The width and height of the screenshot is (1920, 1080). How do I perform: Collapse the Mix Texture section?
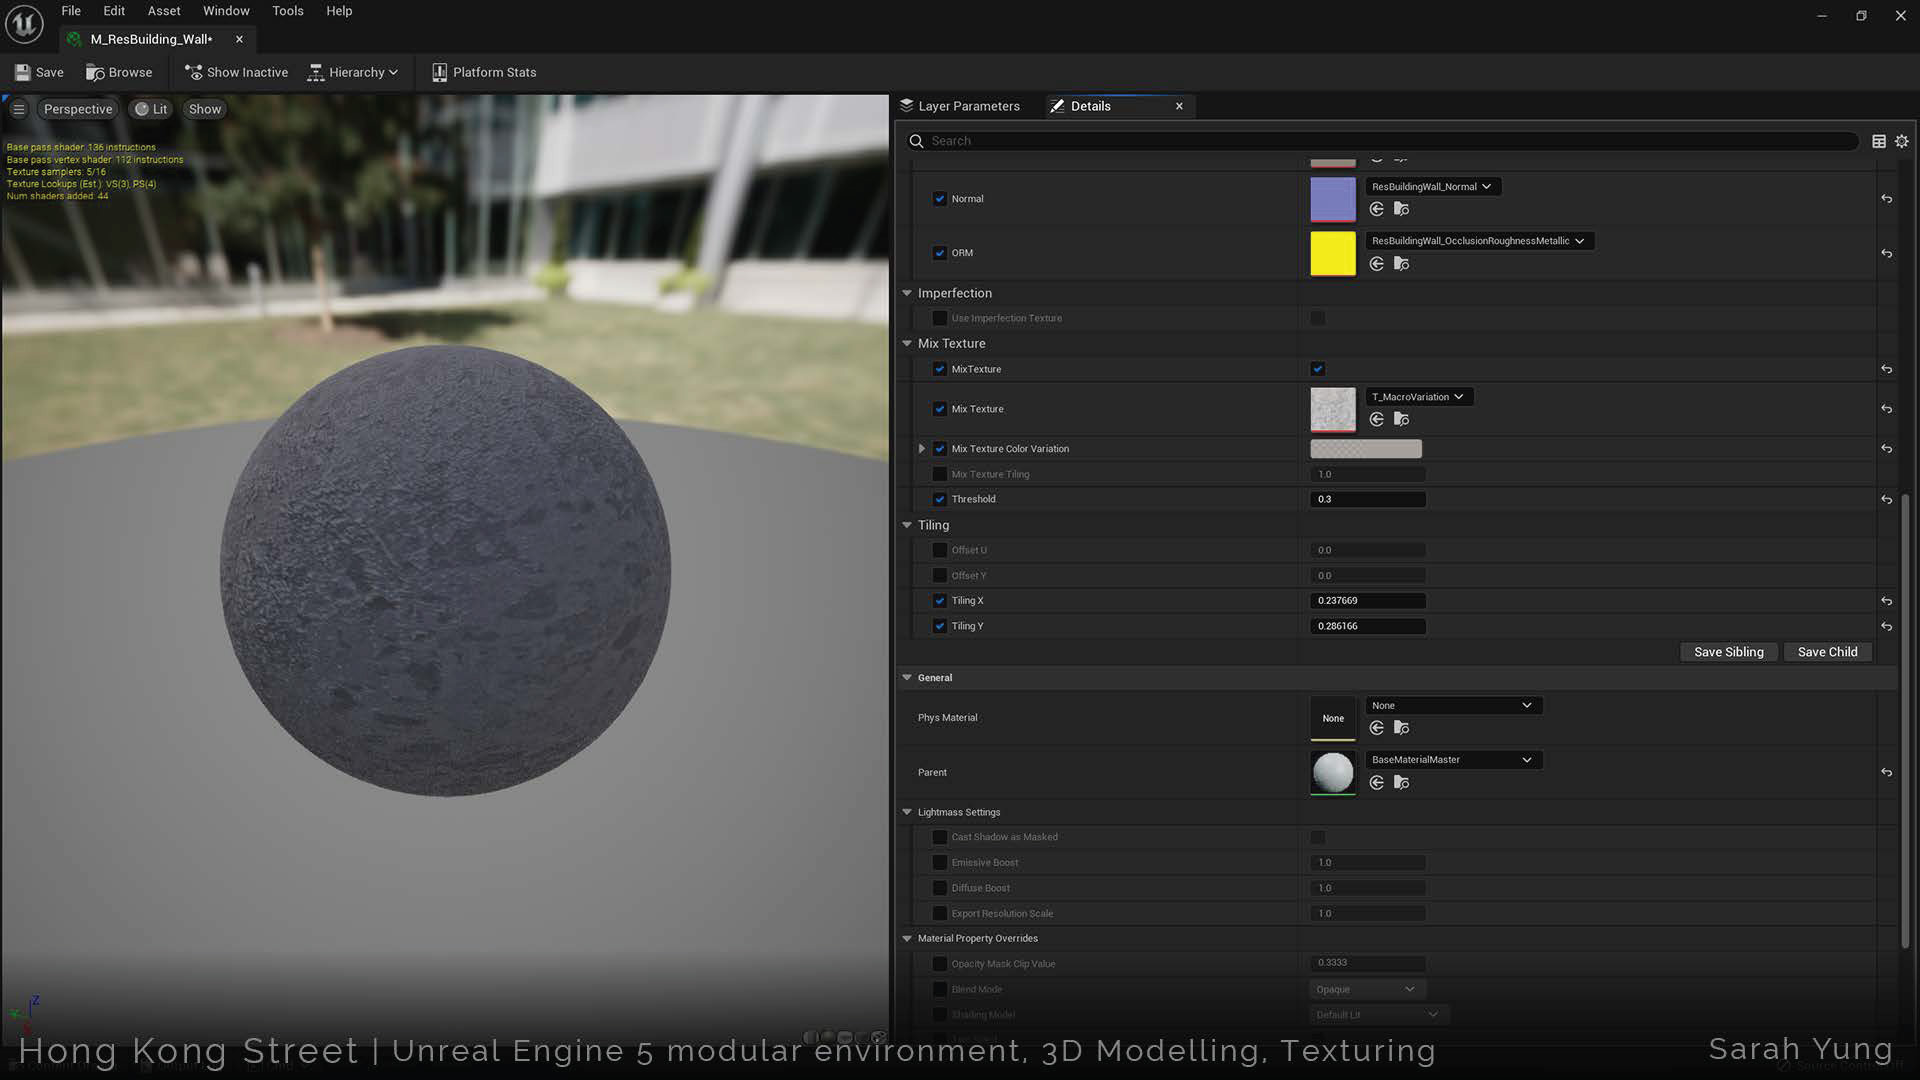coord(907,343)
